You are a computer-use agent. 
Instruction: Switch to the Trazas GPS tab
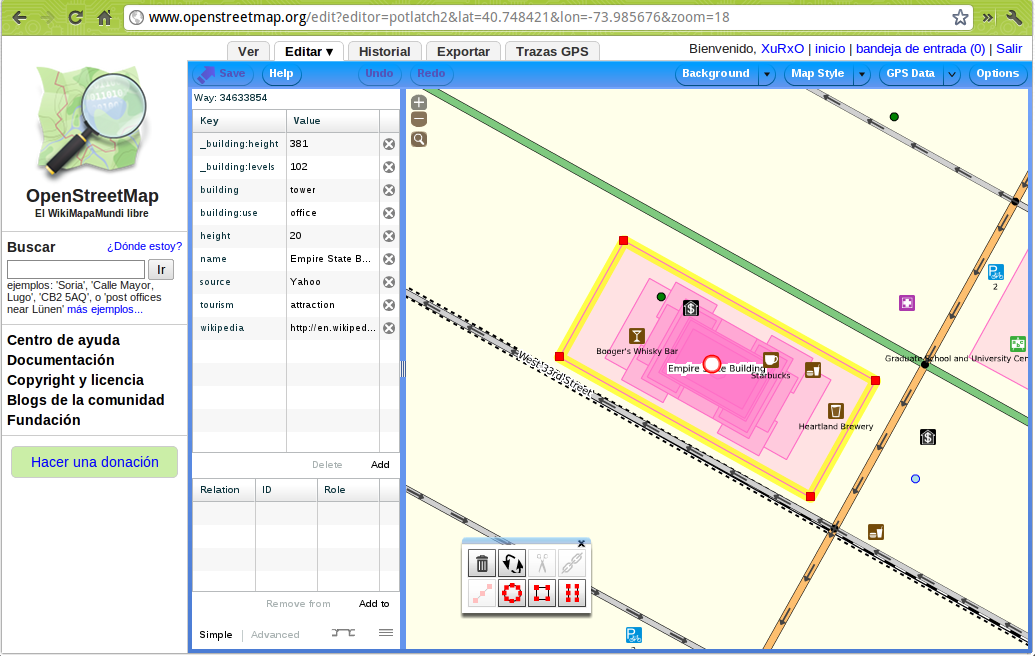point(552,52)
